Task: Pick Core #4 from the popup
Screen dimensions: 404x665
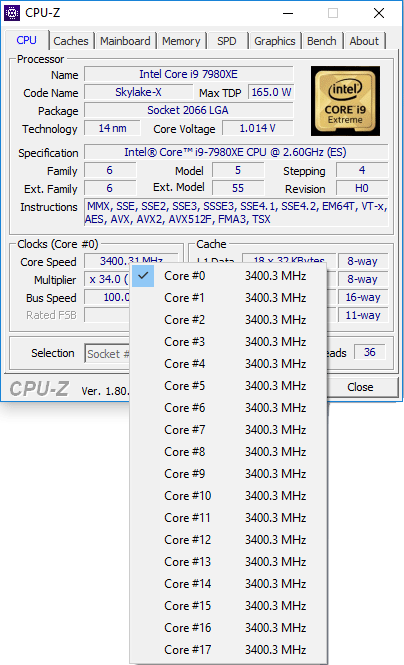Action: [228, 364]
